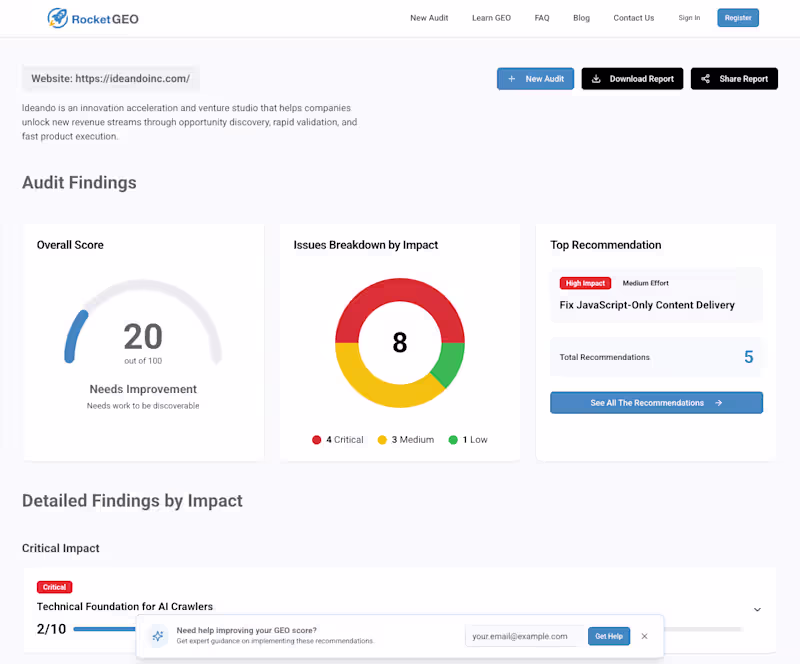Open the Learn GEO menu item
Screen dimensions: 800x664
coord(491,18)
